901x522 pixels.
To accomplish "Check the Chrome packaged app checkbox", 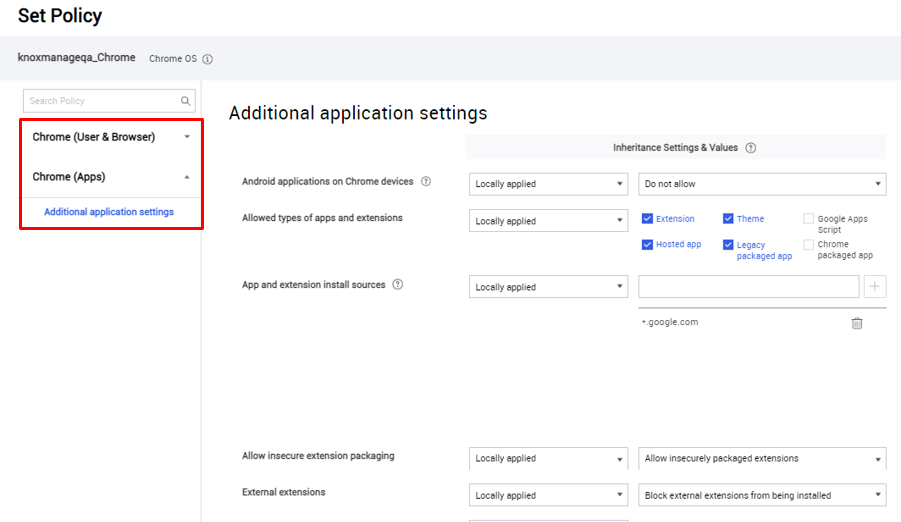I will tap(809, 245).
